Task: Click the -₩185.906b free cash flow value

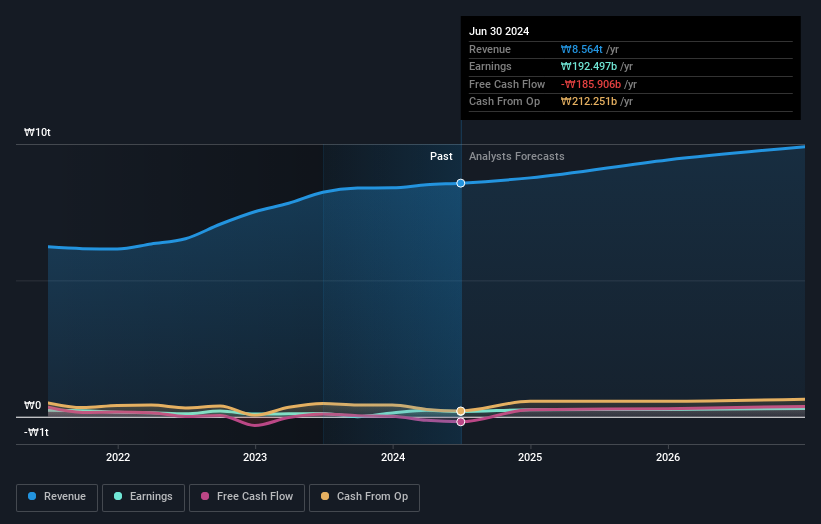Action: [x=591, y=84]
